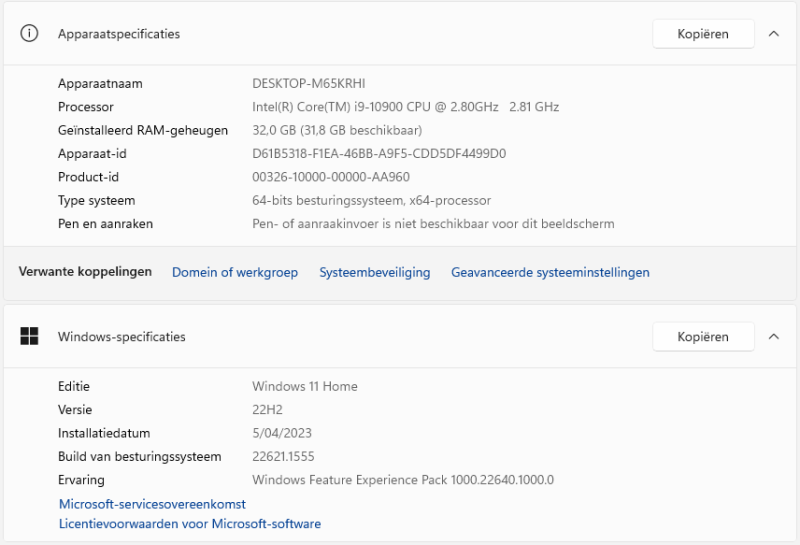The image size is (800, 545).
Task: Open Licentievoorwaarden voor Microsoft-software link
Action: pos(190,523)
